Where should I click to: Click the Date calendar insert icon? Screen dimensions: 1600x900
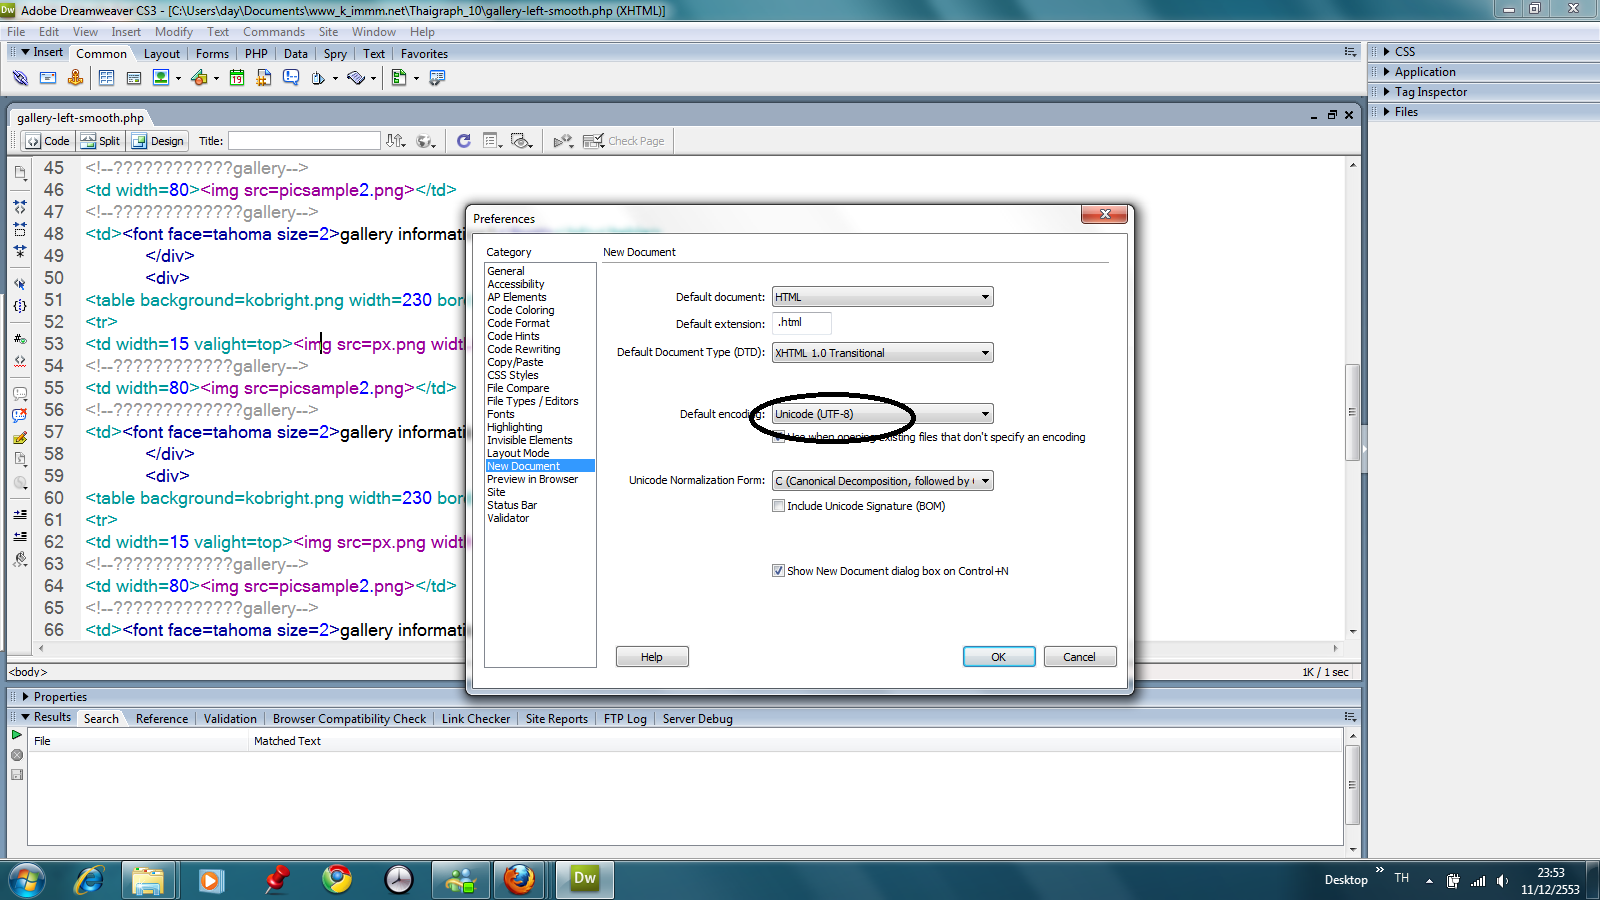point(237,78)
